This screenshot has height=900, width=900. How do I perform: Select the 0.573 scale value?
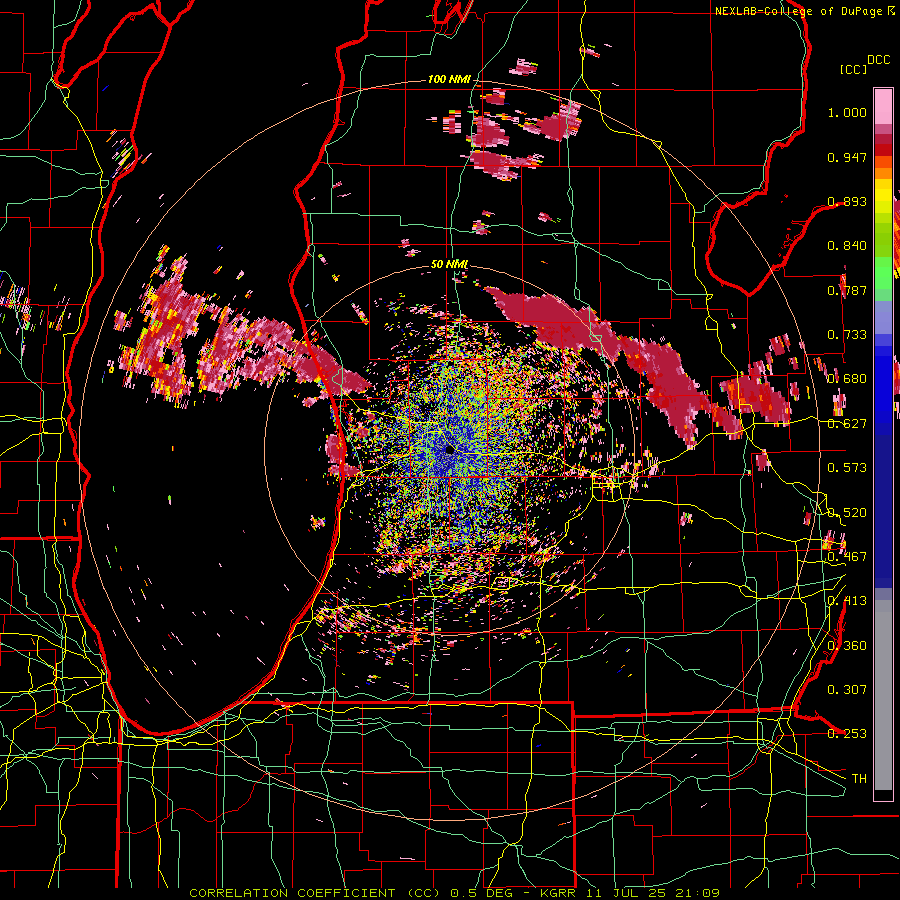pyautogui.click(x=847, y=468)
